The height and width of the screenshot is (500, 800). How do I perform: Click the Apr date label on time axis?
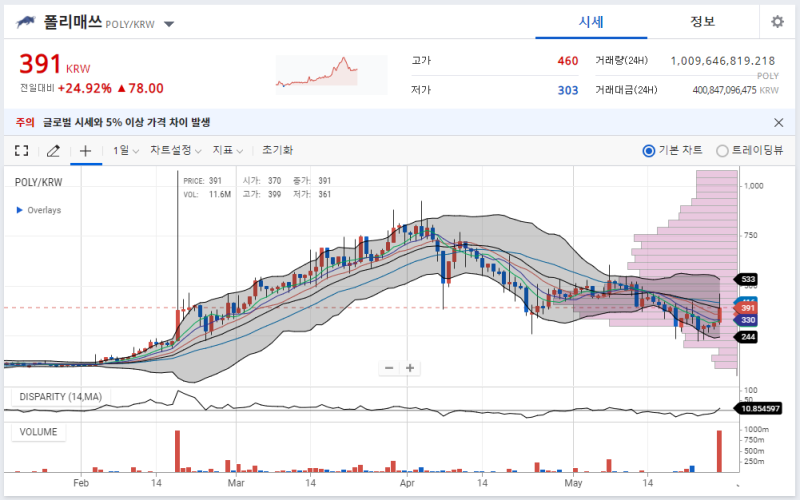click(x=407, y=483)
